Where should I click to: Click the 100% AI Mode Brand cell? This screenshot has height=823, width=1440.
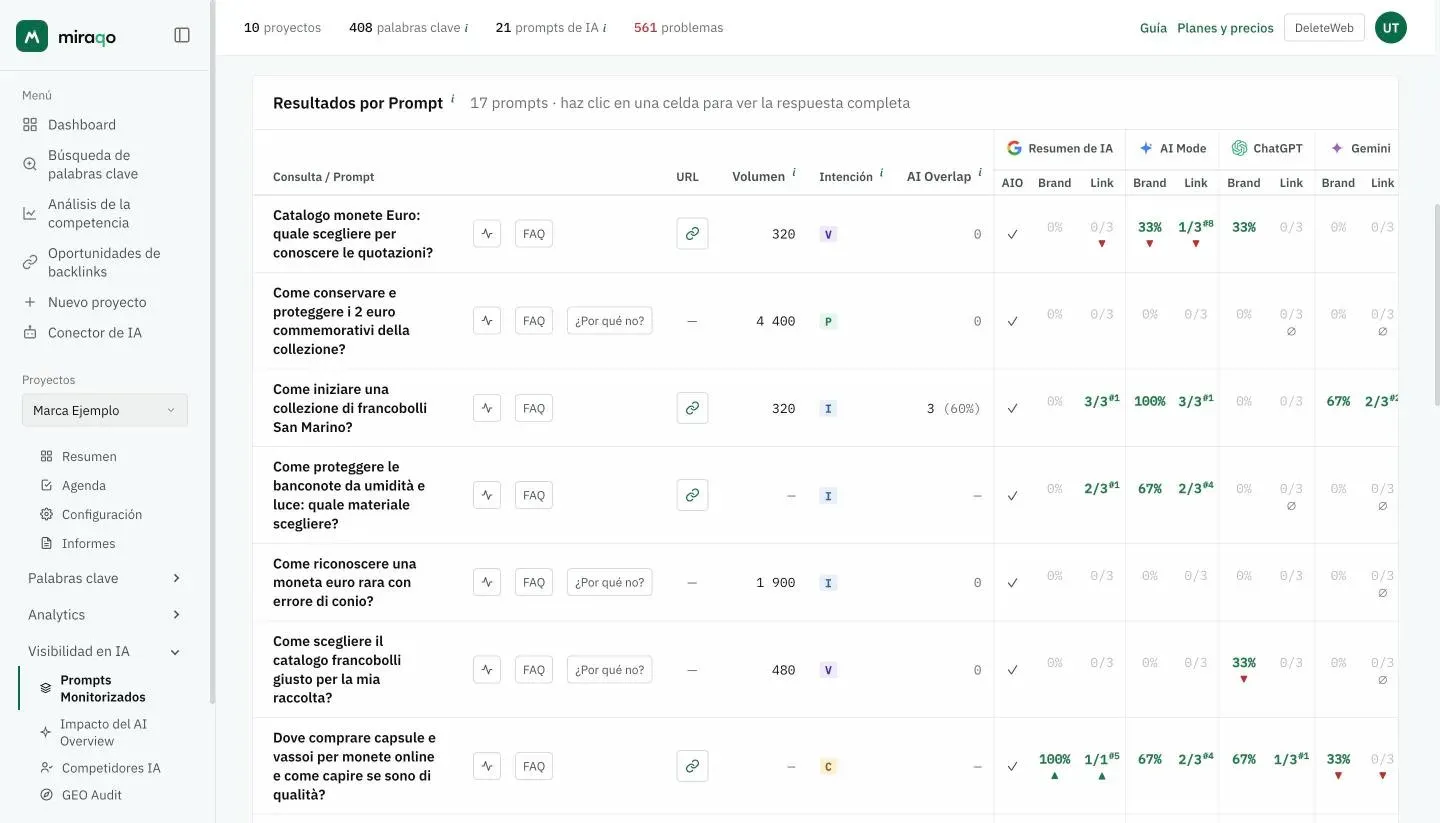[x=1150, y=401]
